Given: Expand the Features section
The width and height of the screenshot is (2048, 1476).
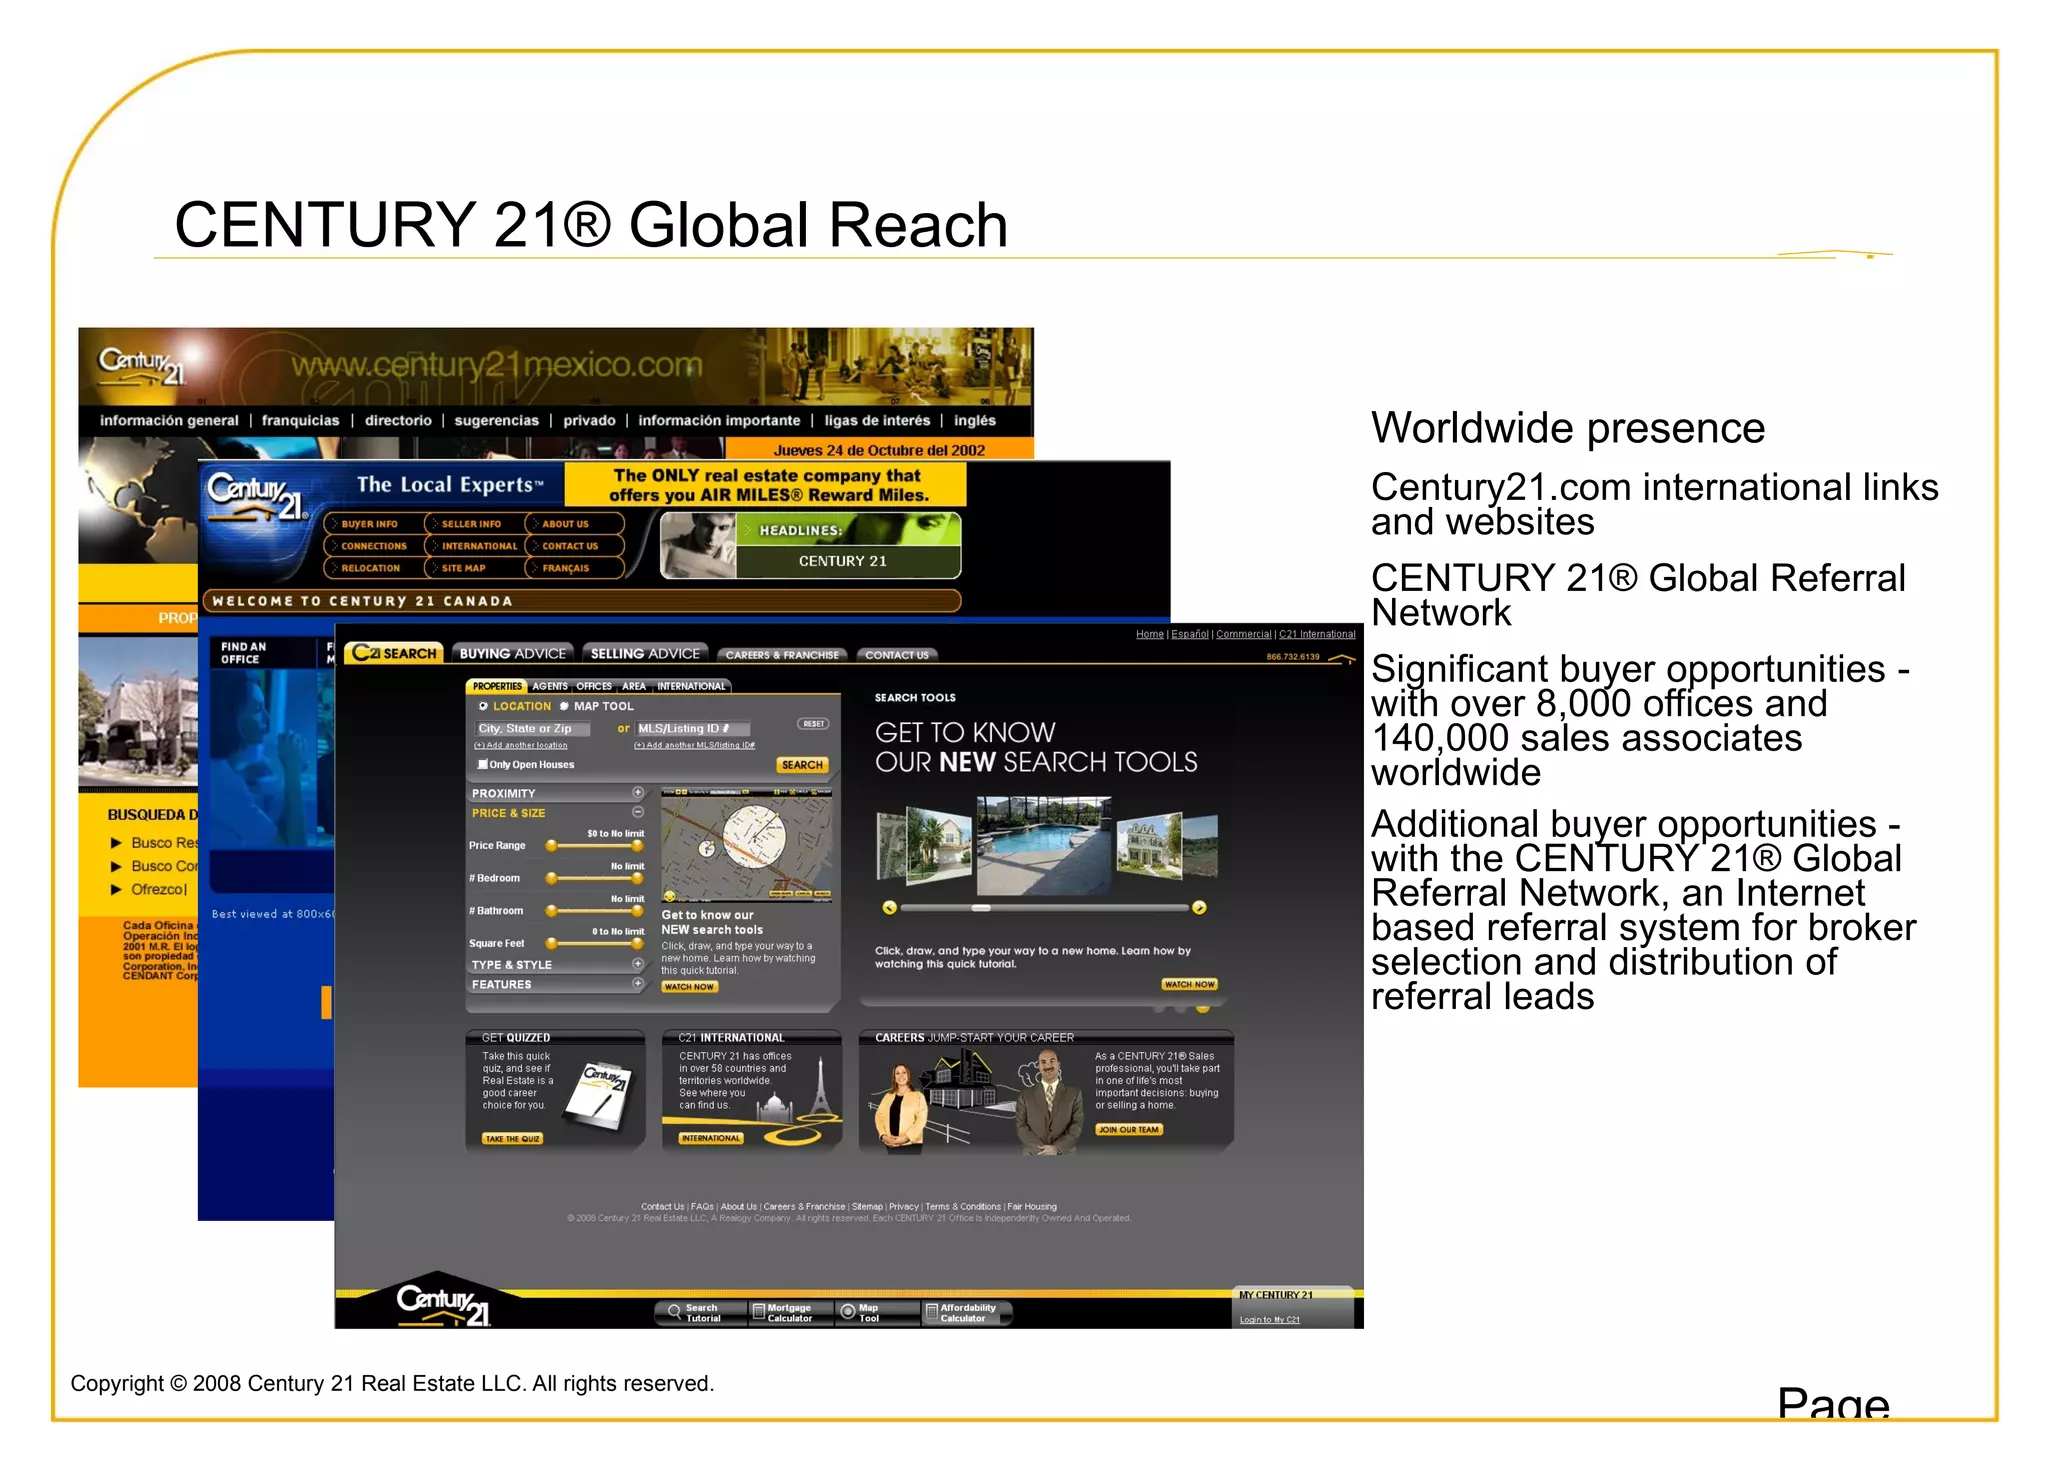Looking at the screenshot, I should [x=638, y=984].
